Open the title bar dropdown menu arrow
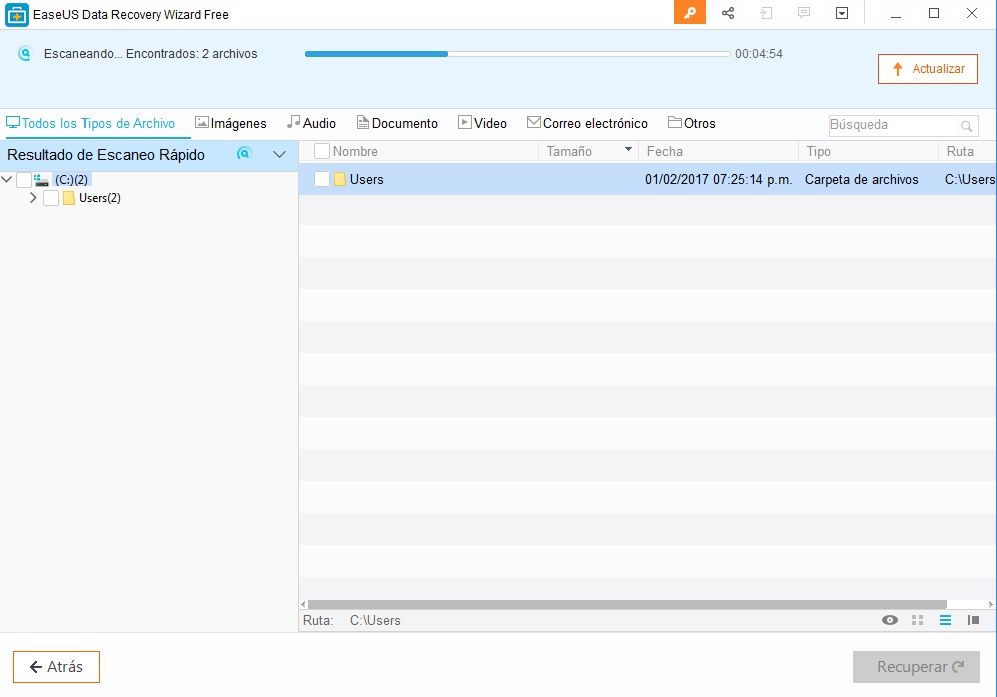 pos(842,14)
